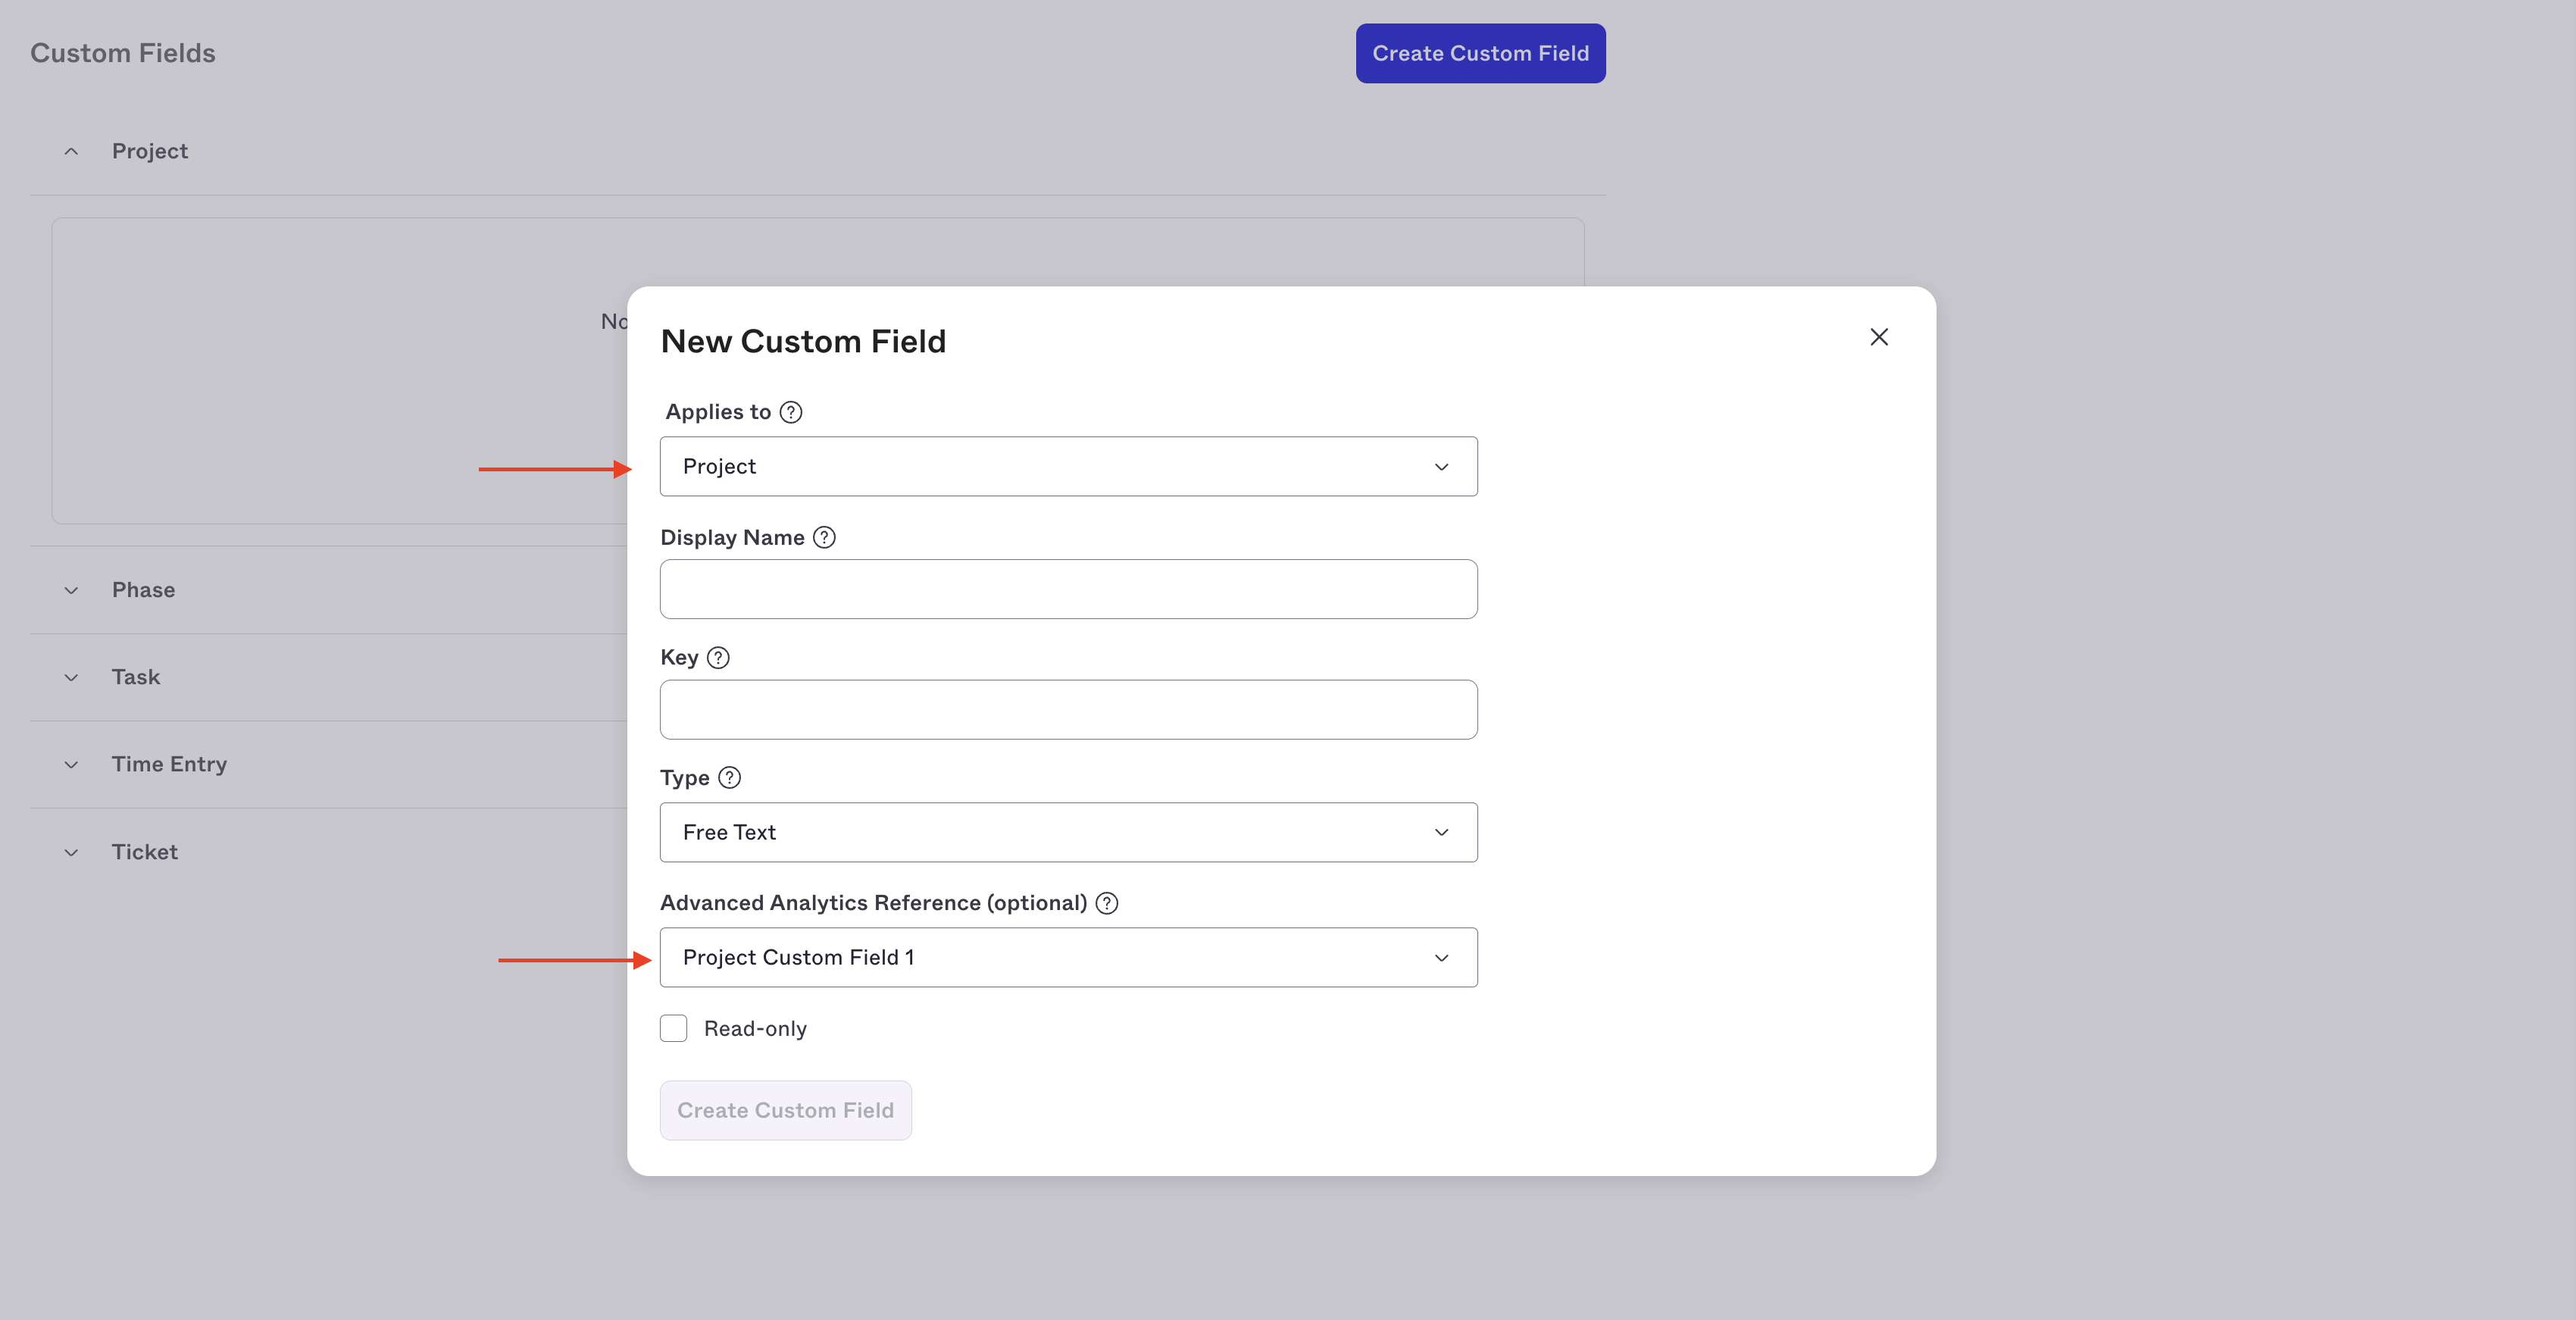Click the help icon beside Display Name
Viewport: 2576px width, 1320px height.
pos(824,537)
